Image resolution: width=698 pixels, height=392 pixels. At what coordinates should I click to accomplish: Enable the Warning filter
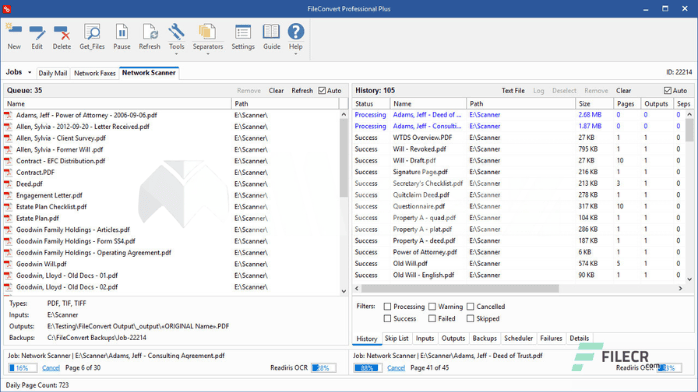[432, 307]
